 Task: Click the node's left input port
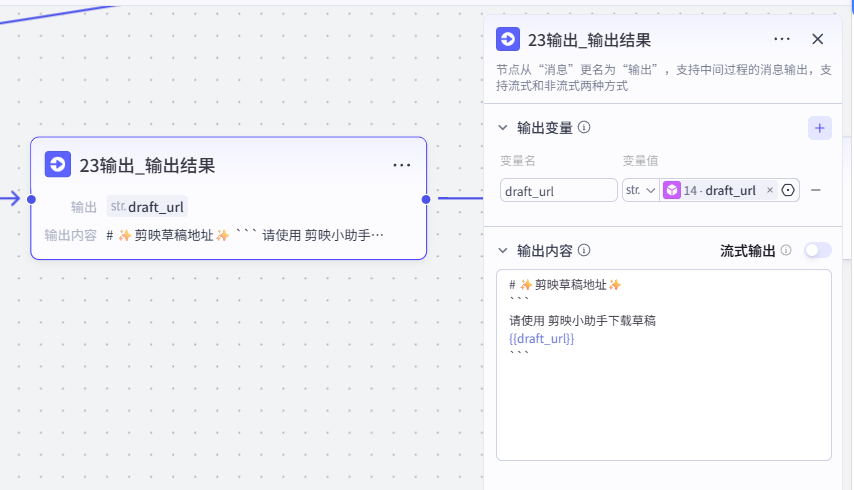click(32, 199)
